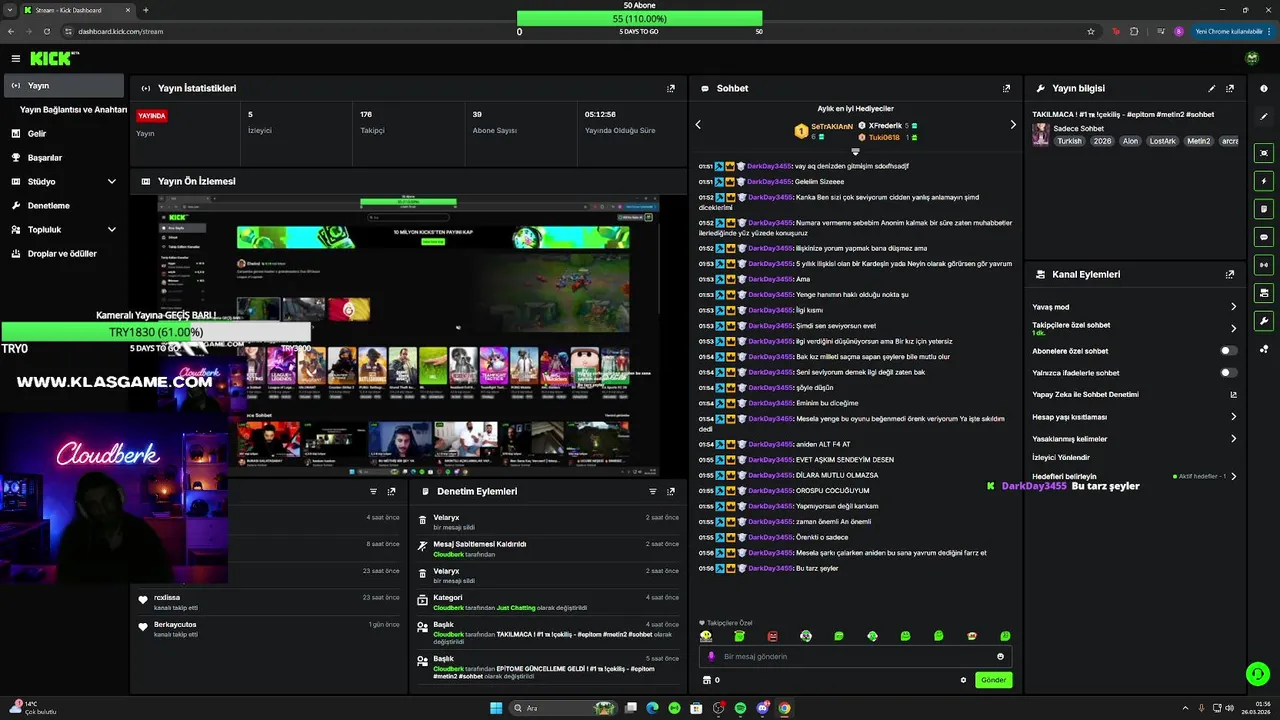Screen dimensions: 1280x720
Task: Pop out the Yayın bilgisi panel
Action: coord(1230,88)
